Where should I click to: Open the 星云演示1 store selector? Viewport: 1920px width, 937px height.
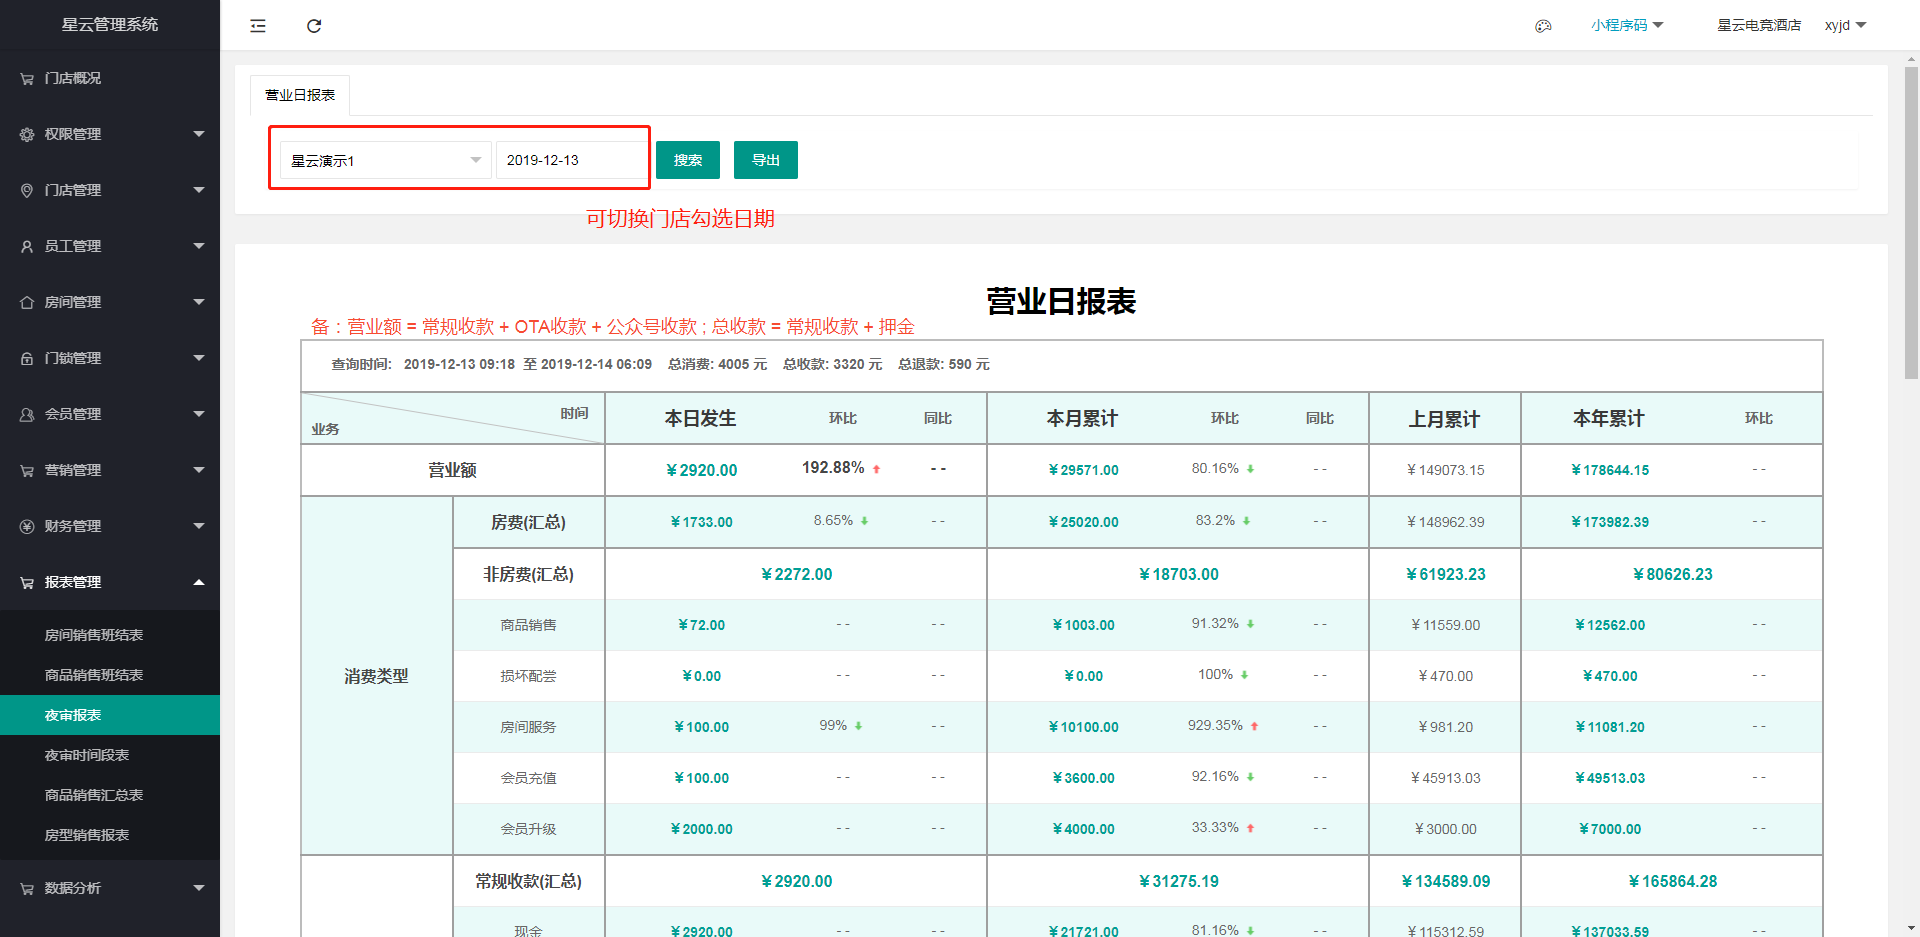[386, 160]
